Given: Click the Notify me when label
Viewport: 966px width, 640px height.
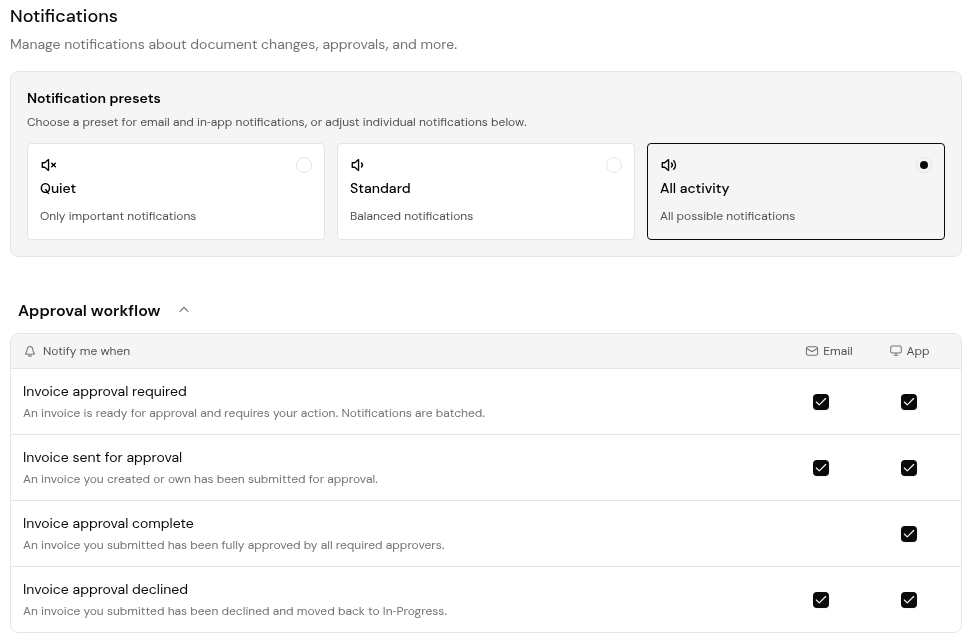Looking at the screenshot, I should [x=86, y=351].
